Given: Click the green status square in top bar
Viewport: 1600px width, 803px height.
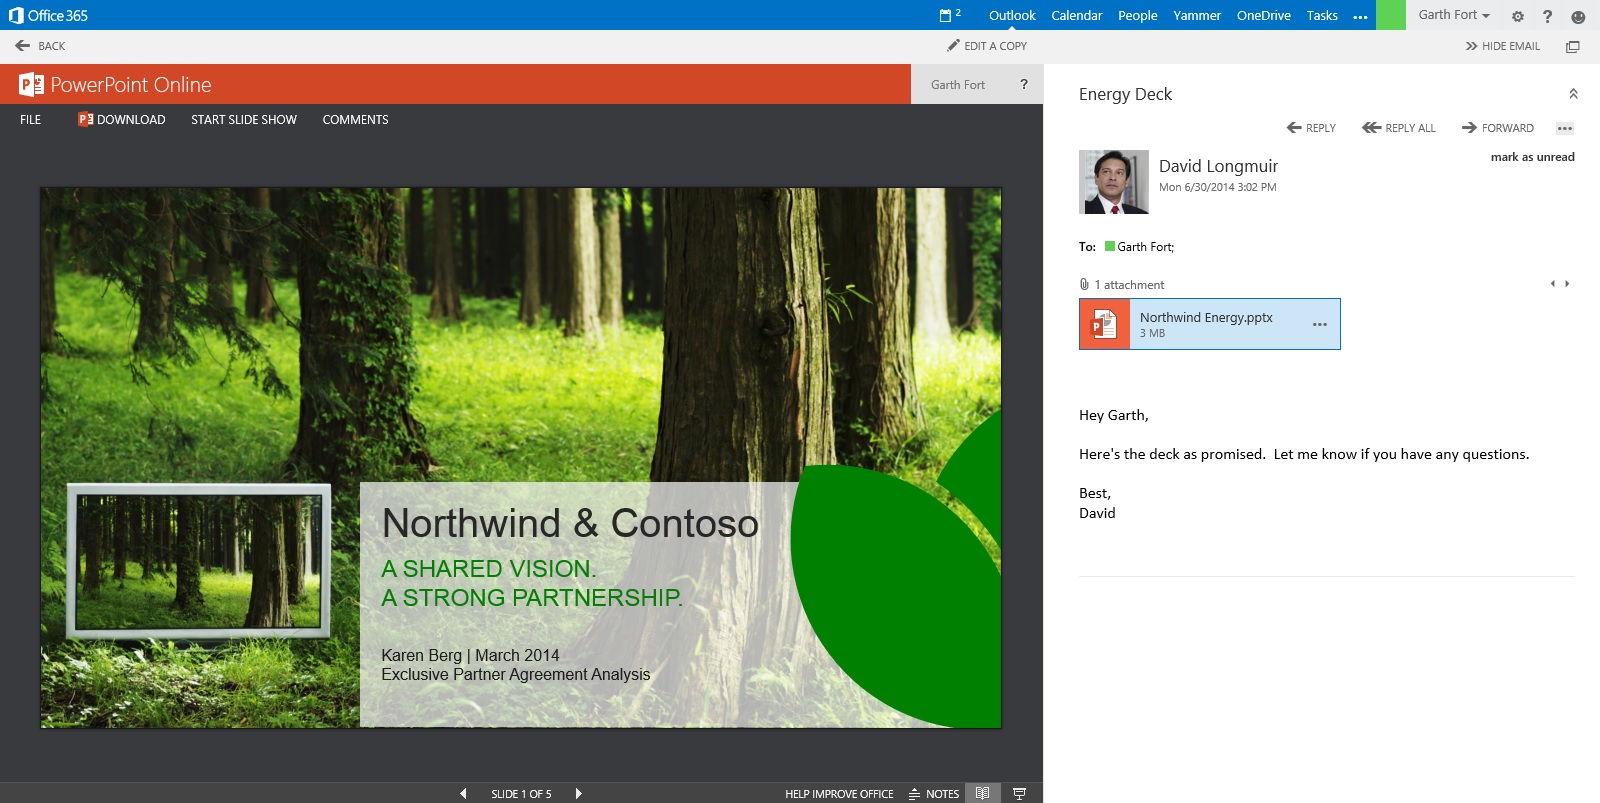Looking at the screenshot, I should 1391,15.
